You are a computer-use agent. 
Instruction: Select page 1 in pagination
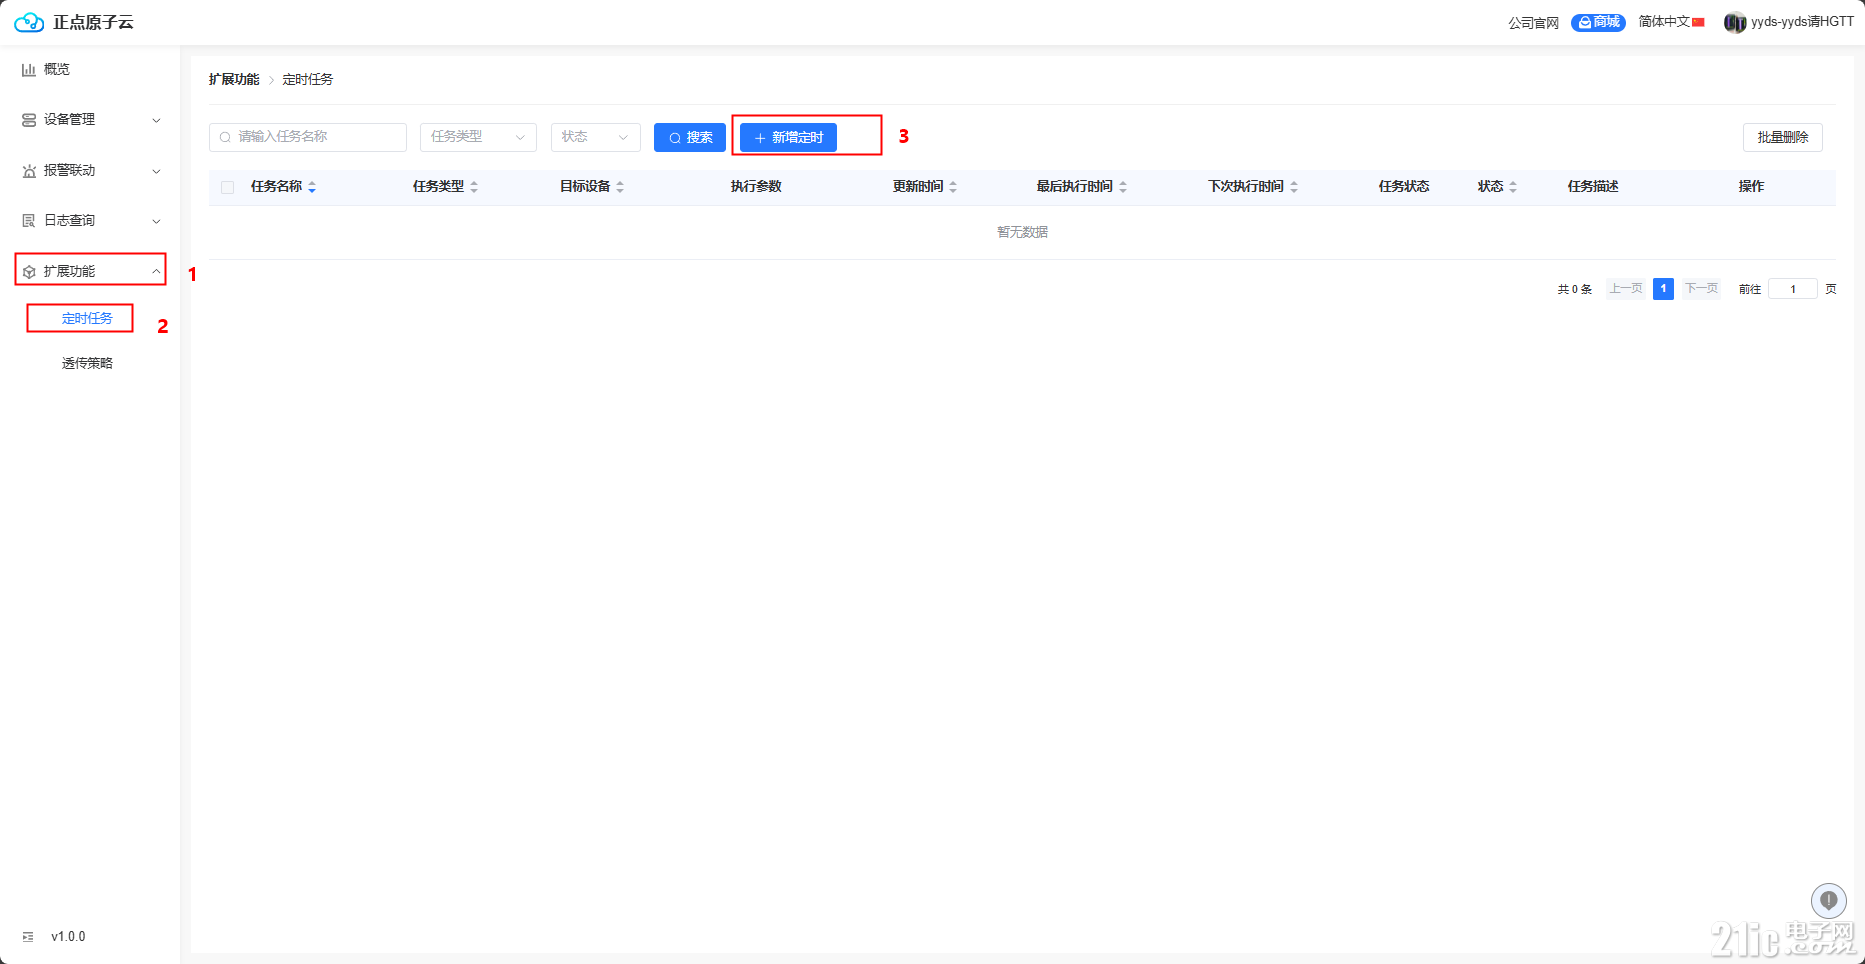[1663, 289]
